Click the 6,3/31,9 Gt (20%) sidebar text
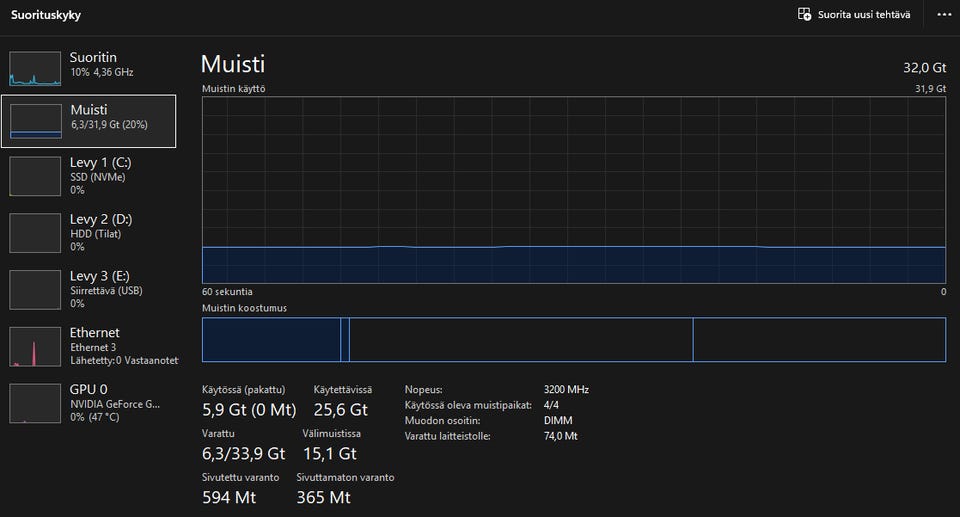Viewport: 960px width, 517px height. click(x=109, y=124)
